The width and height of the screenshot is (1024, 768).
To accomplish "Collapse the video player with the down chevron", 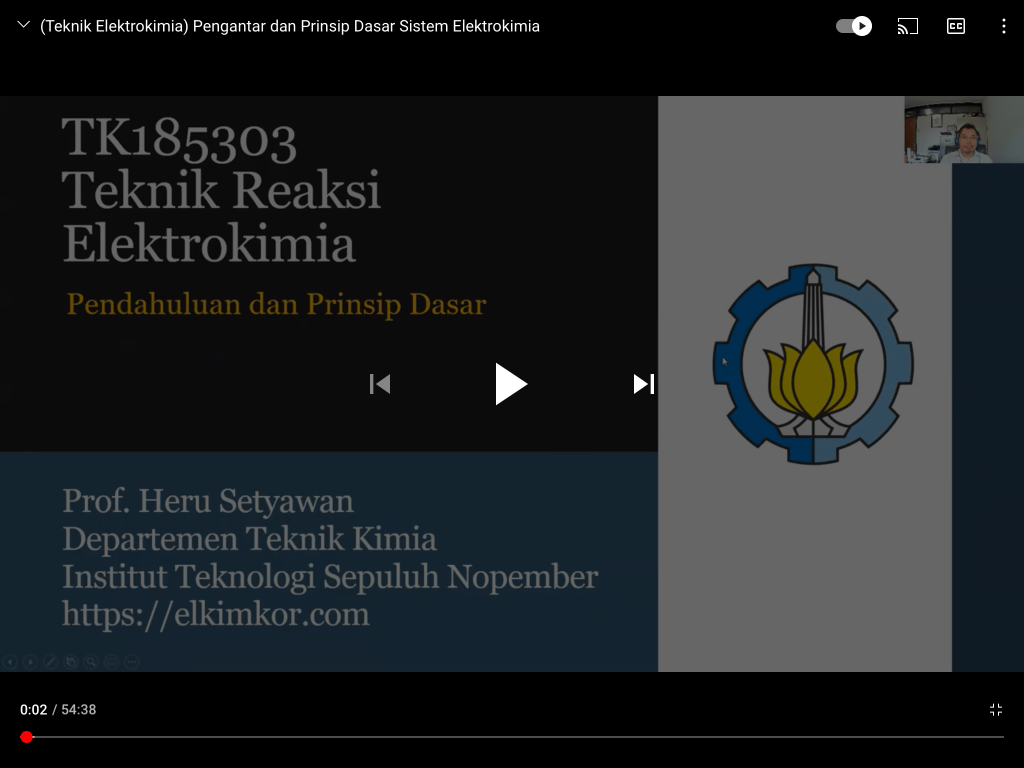I will (24, 26).
